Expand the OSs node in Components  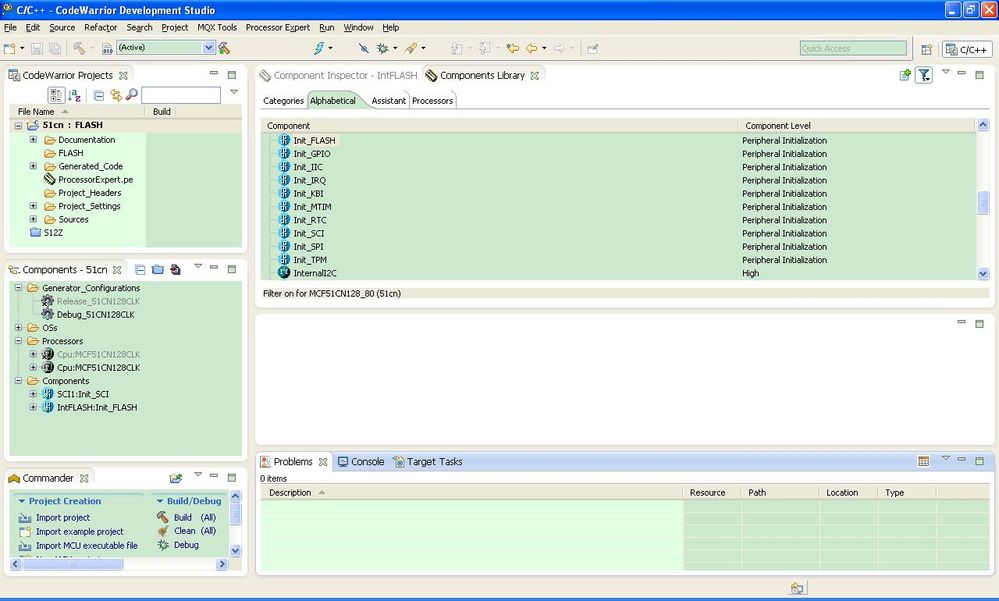tap(18, 328)
